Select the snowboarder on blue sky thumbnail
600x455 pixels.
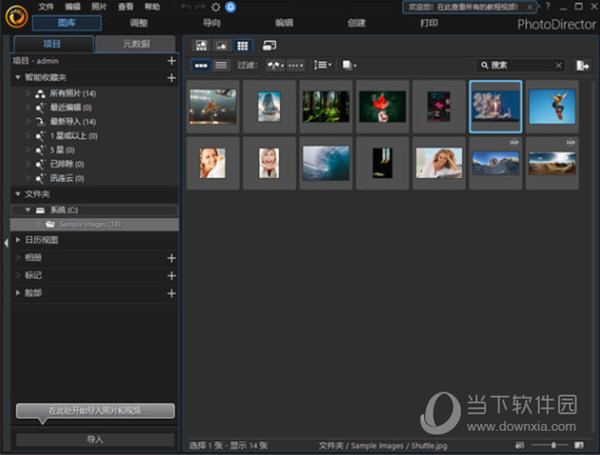point(552,106)
